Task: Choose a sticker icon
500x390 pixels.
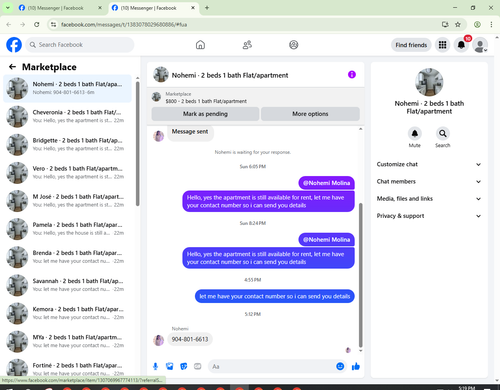Action: [x=184, y=366]
